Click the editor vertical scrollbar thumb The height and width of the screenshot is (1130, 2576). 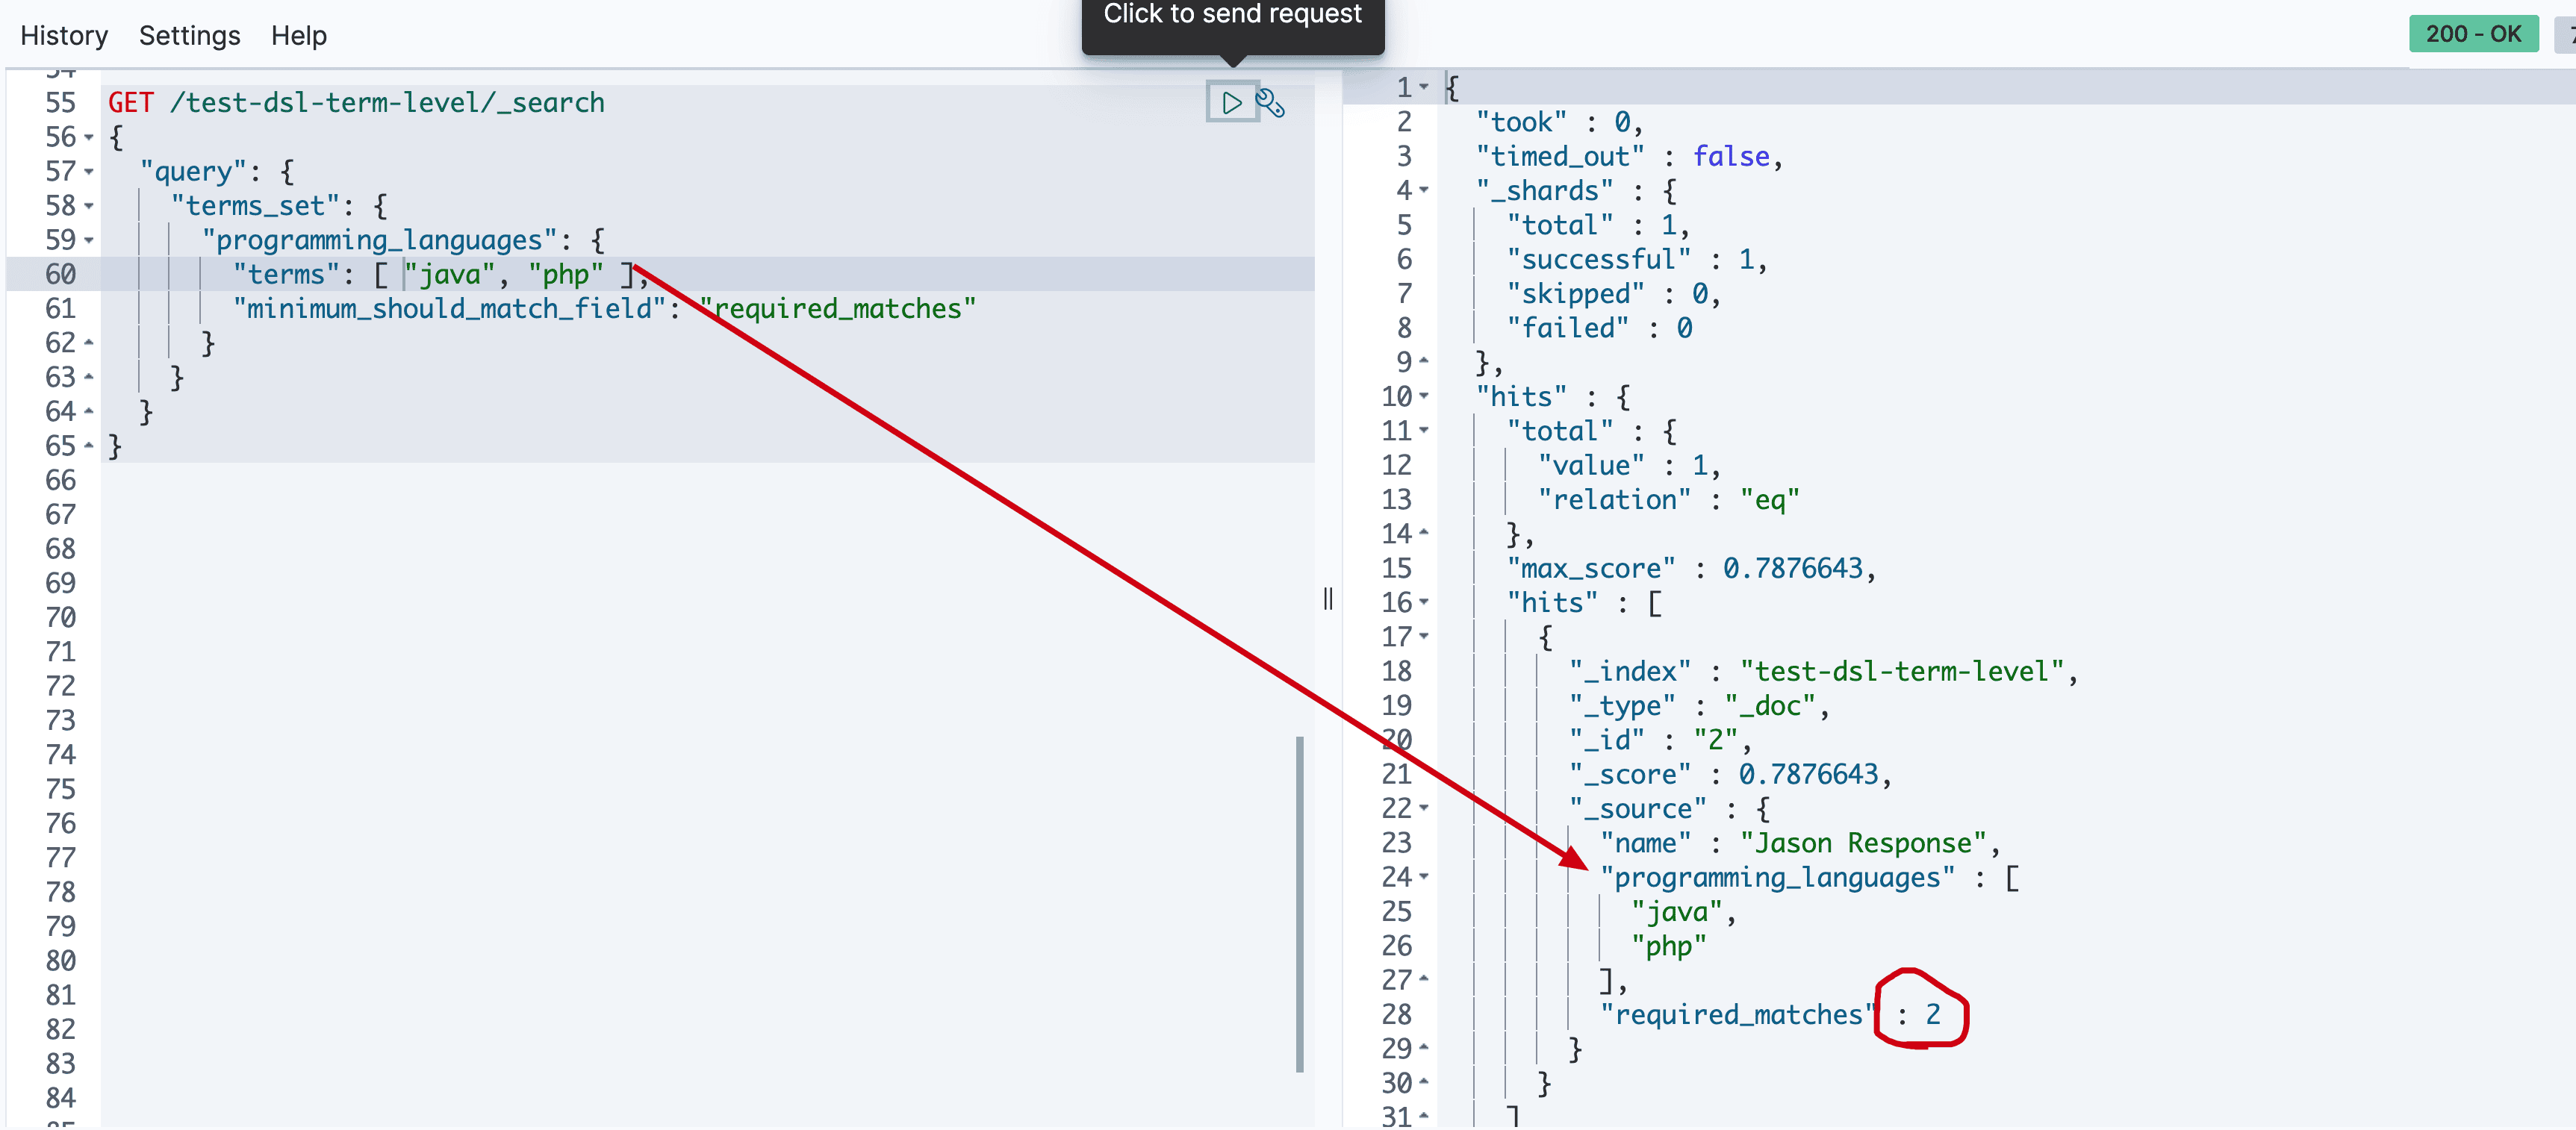coord(1299,904)
